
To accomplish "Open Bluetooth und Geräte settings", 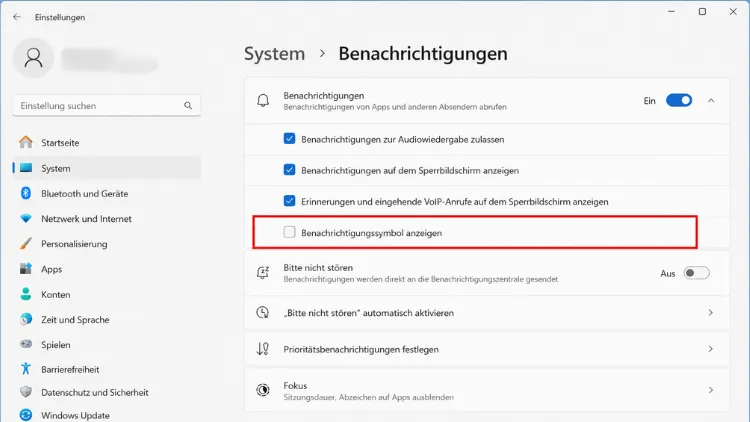I will (x=107, y=193).
